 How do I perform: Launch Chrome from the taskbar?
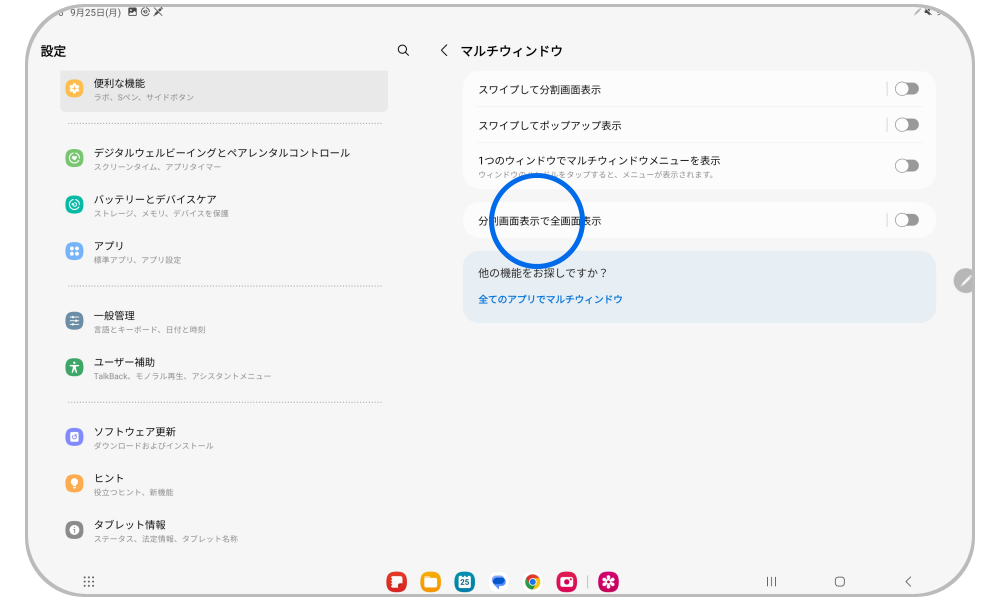[533, 582]
